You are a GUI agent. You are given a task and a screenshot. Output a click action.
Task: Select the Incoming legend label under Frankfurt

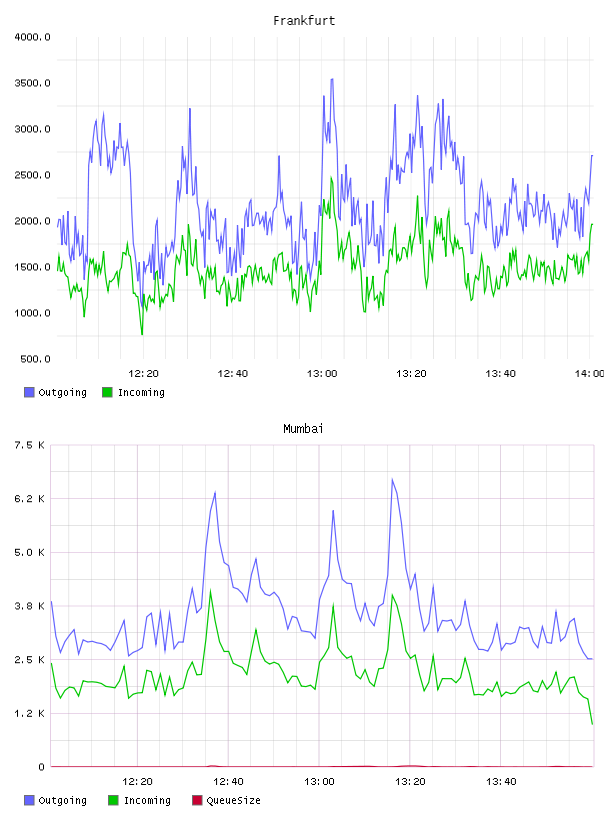[141, 392]
